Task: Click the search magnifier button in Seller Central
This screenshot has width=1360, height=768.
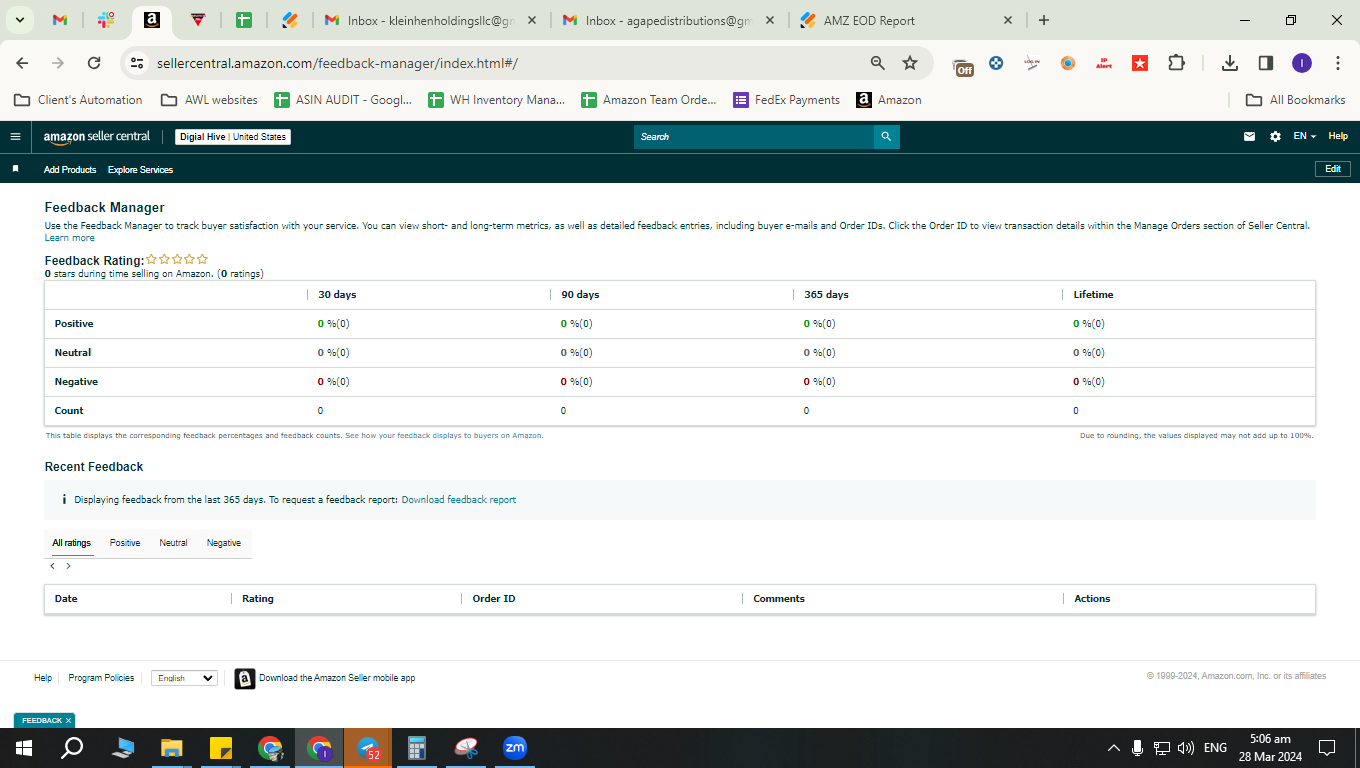Action: [886, 137]
